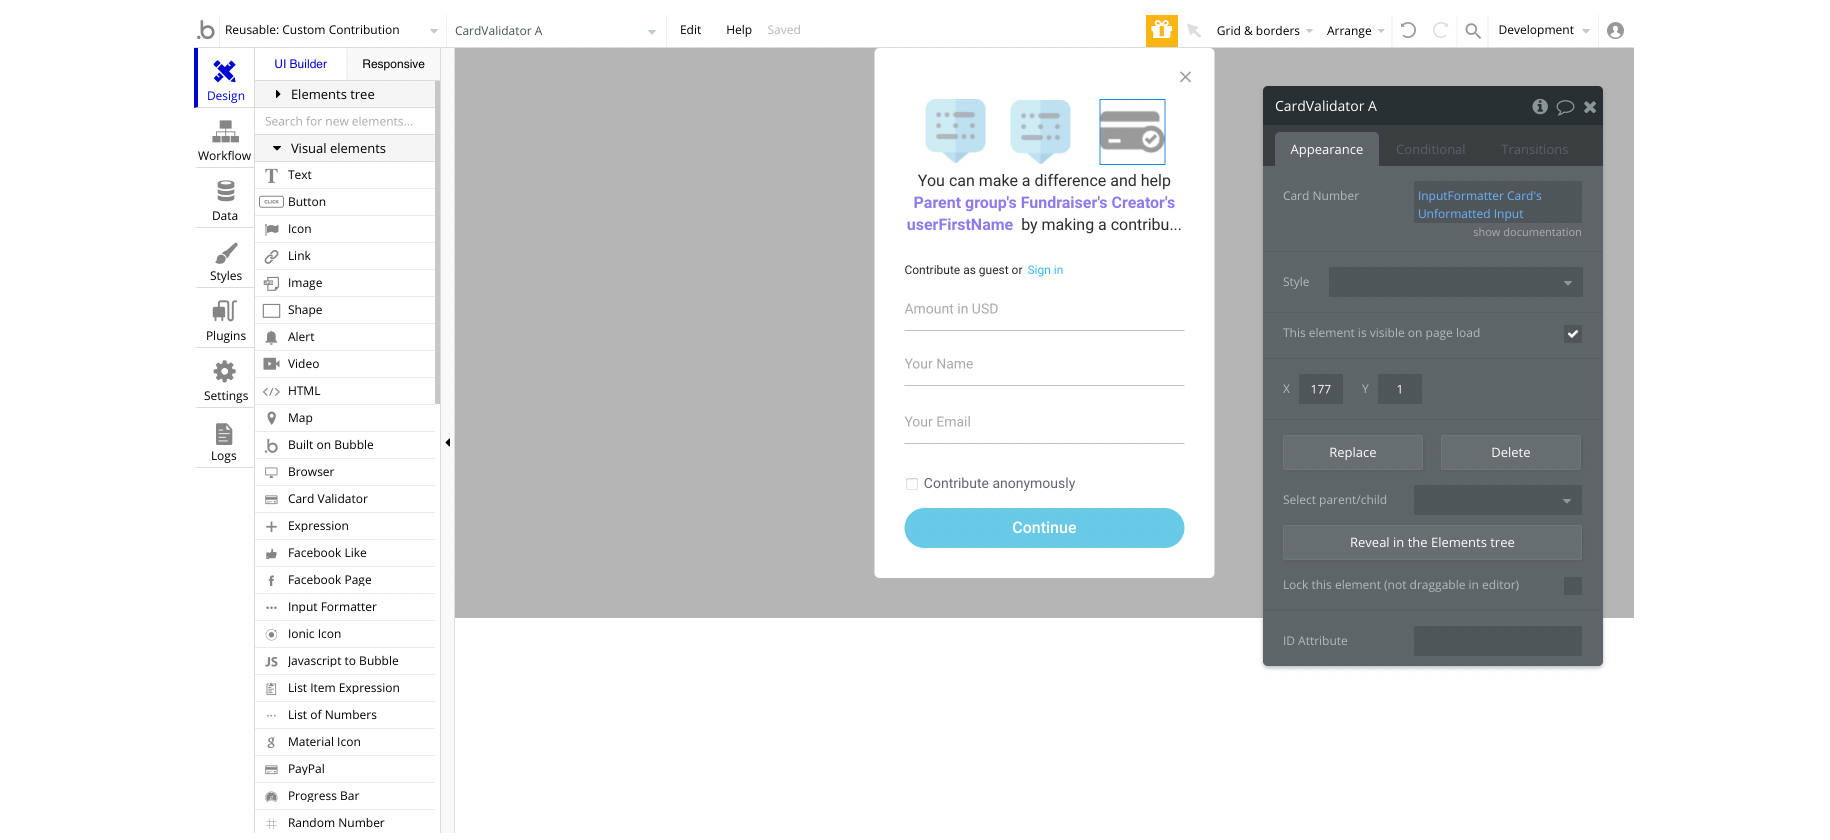1830x840 pixels.
Task: Toggle 'visible on page load' checkbox
Action: tap(1572, 334)
